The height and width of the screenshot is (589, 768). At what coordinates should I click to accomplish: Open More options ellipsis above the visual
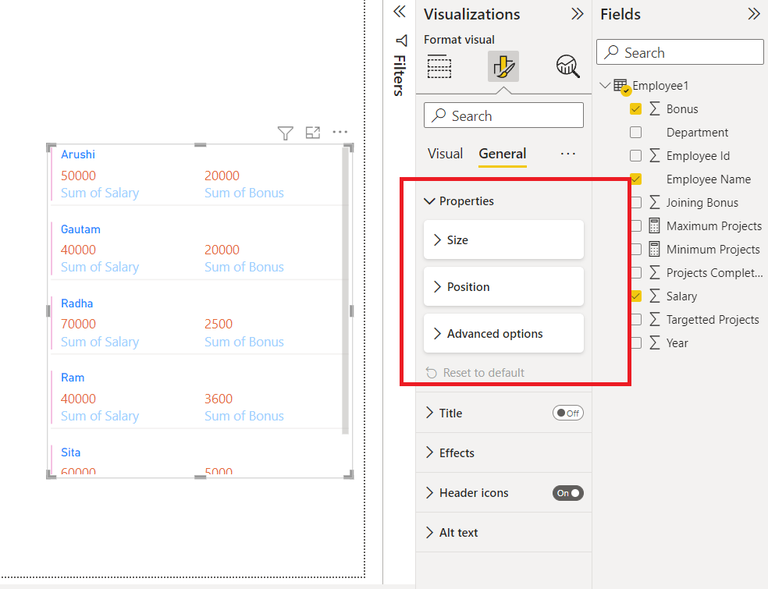point(340,132)
